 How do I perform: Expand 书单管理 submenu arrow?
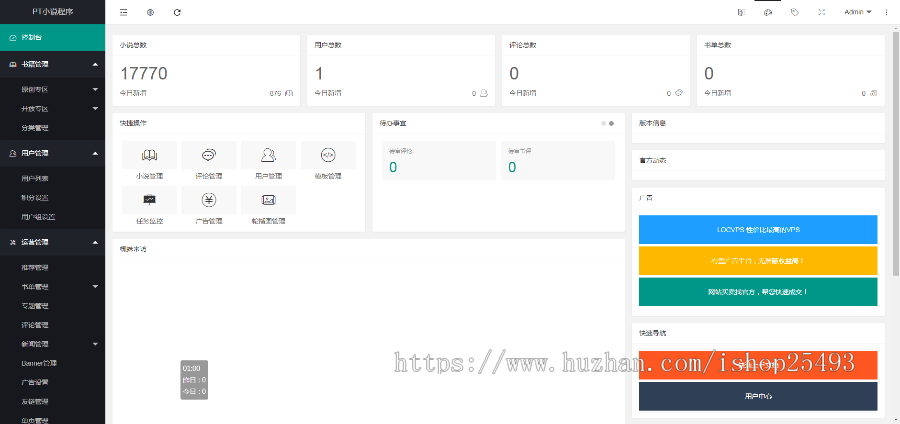click(x=95, y=286)
